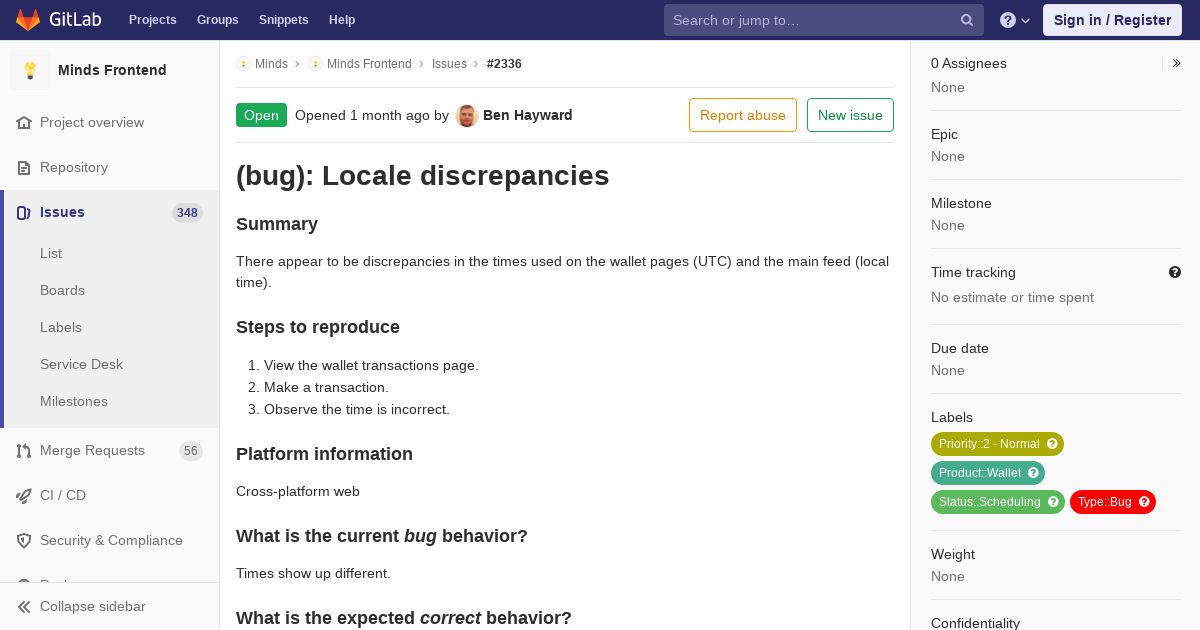Screen dimensions: 1200x630
Task: Click the 56 merge requests badge
Action: point(191,451)
